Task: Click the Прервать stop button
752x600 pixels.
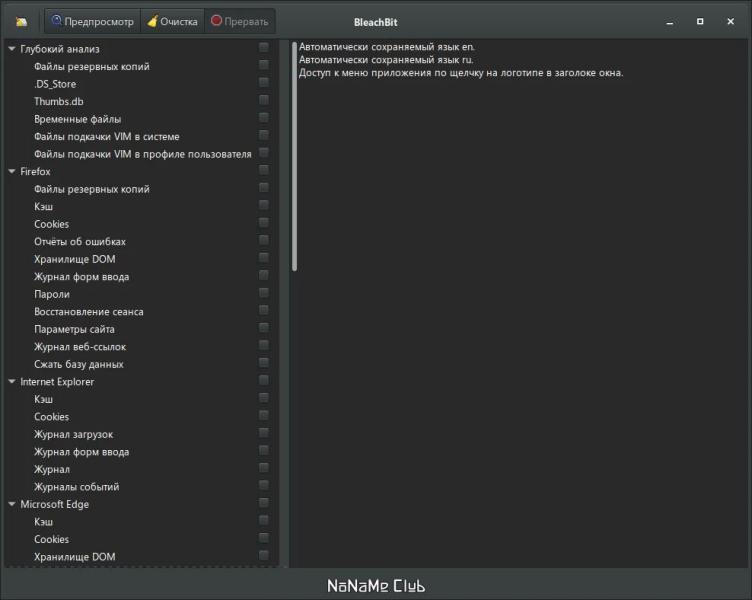Action: [240, 22]
